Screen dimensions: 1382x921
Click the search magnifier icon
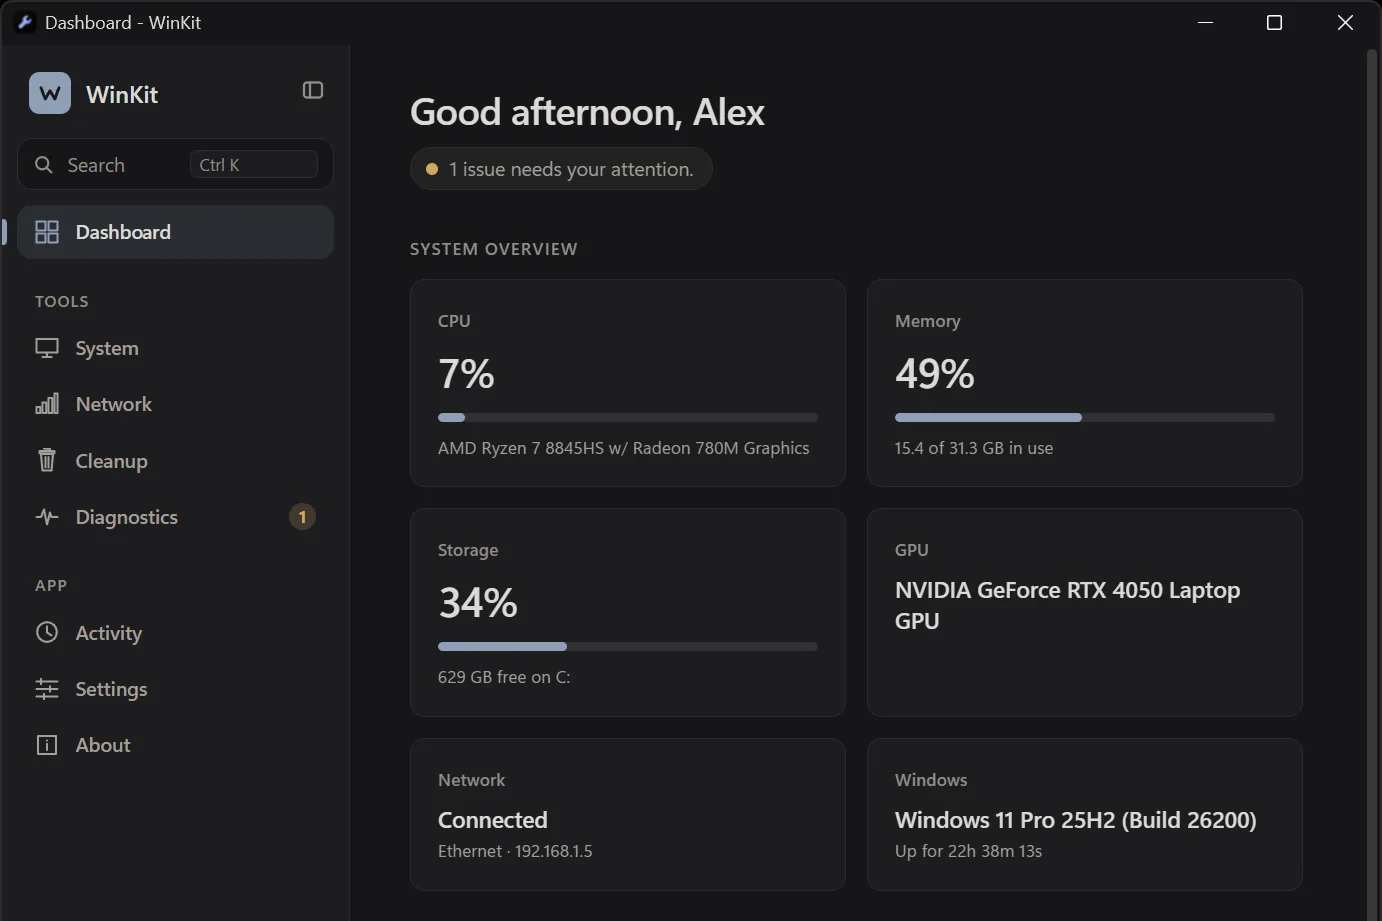point(44,165)
